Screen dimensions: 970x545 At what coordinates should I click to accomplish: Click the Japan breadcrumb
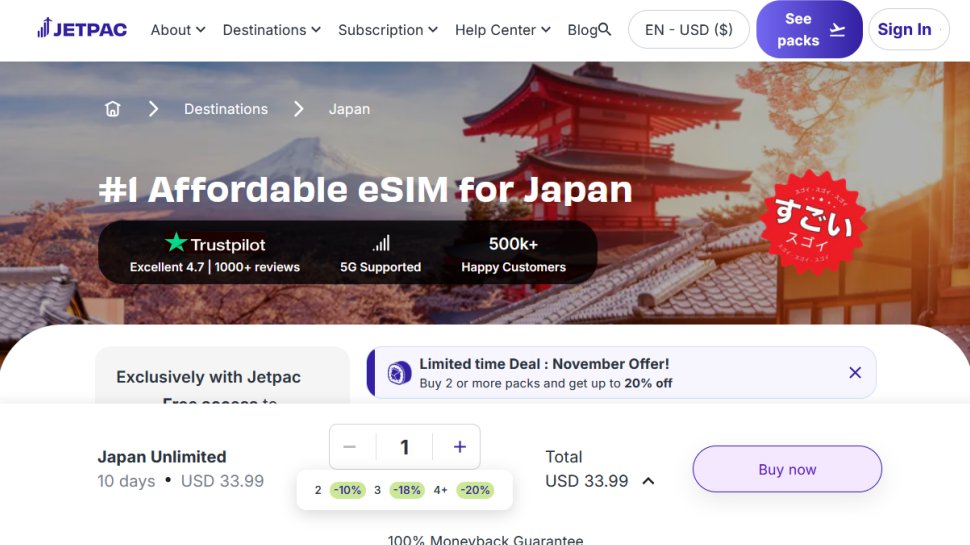pyautogui.click(x=350, y=109)
